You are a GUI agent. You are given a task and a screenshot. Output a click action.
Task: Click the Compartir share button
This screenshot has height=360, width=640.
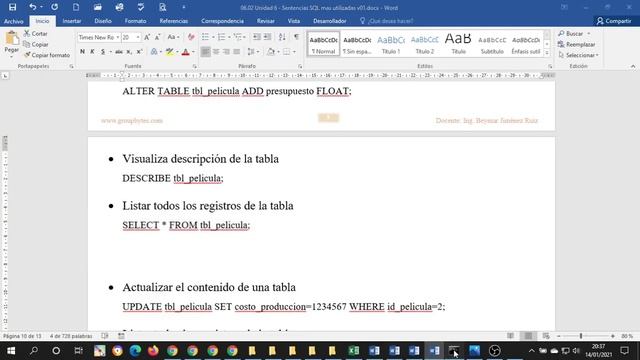[x=614, y=21]
